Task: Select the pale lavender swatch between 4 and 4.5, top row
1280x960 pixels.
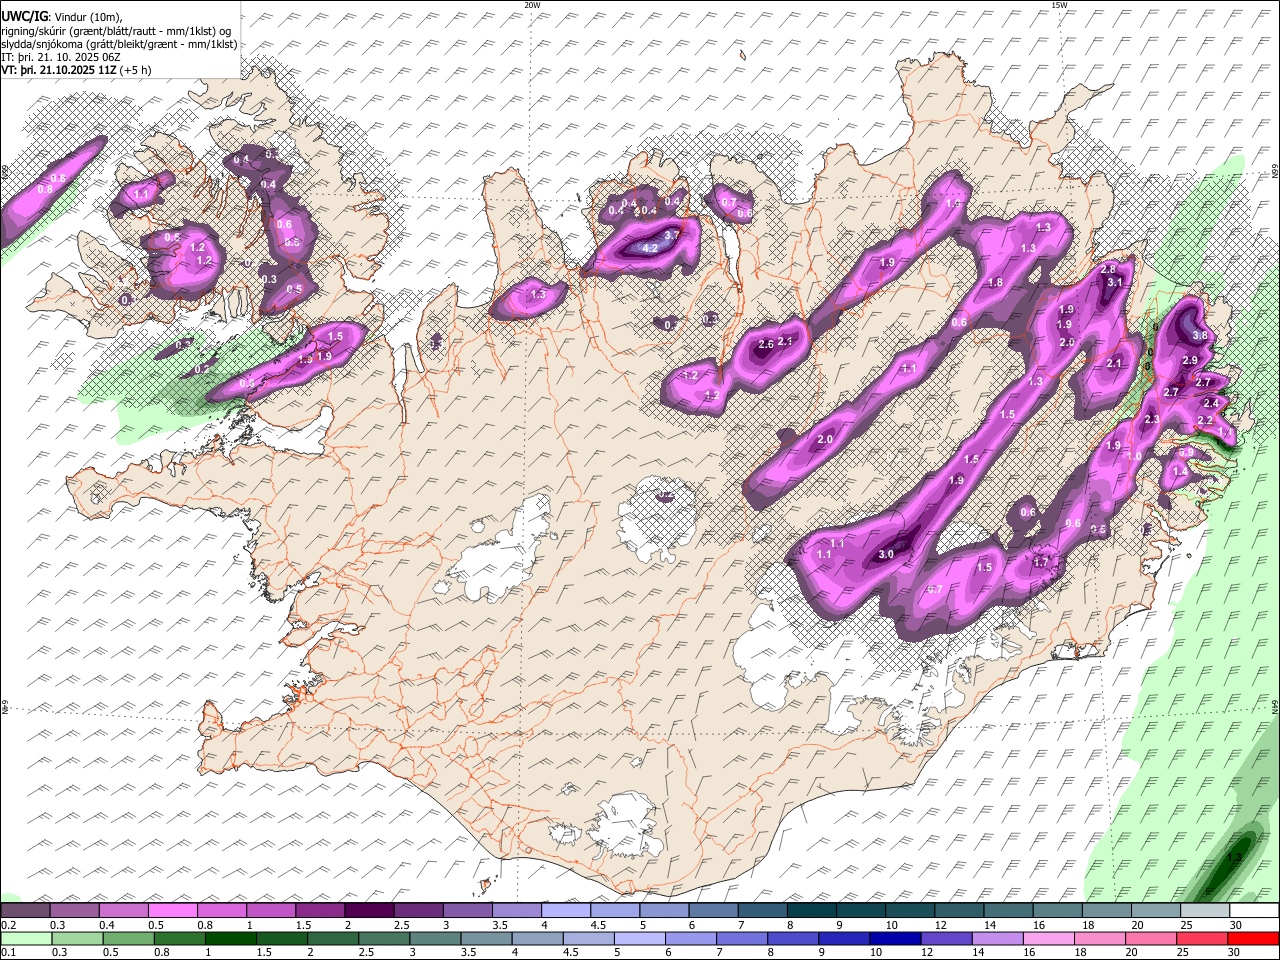Action: click(x=565, y=911)
